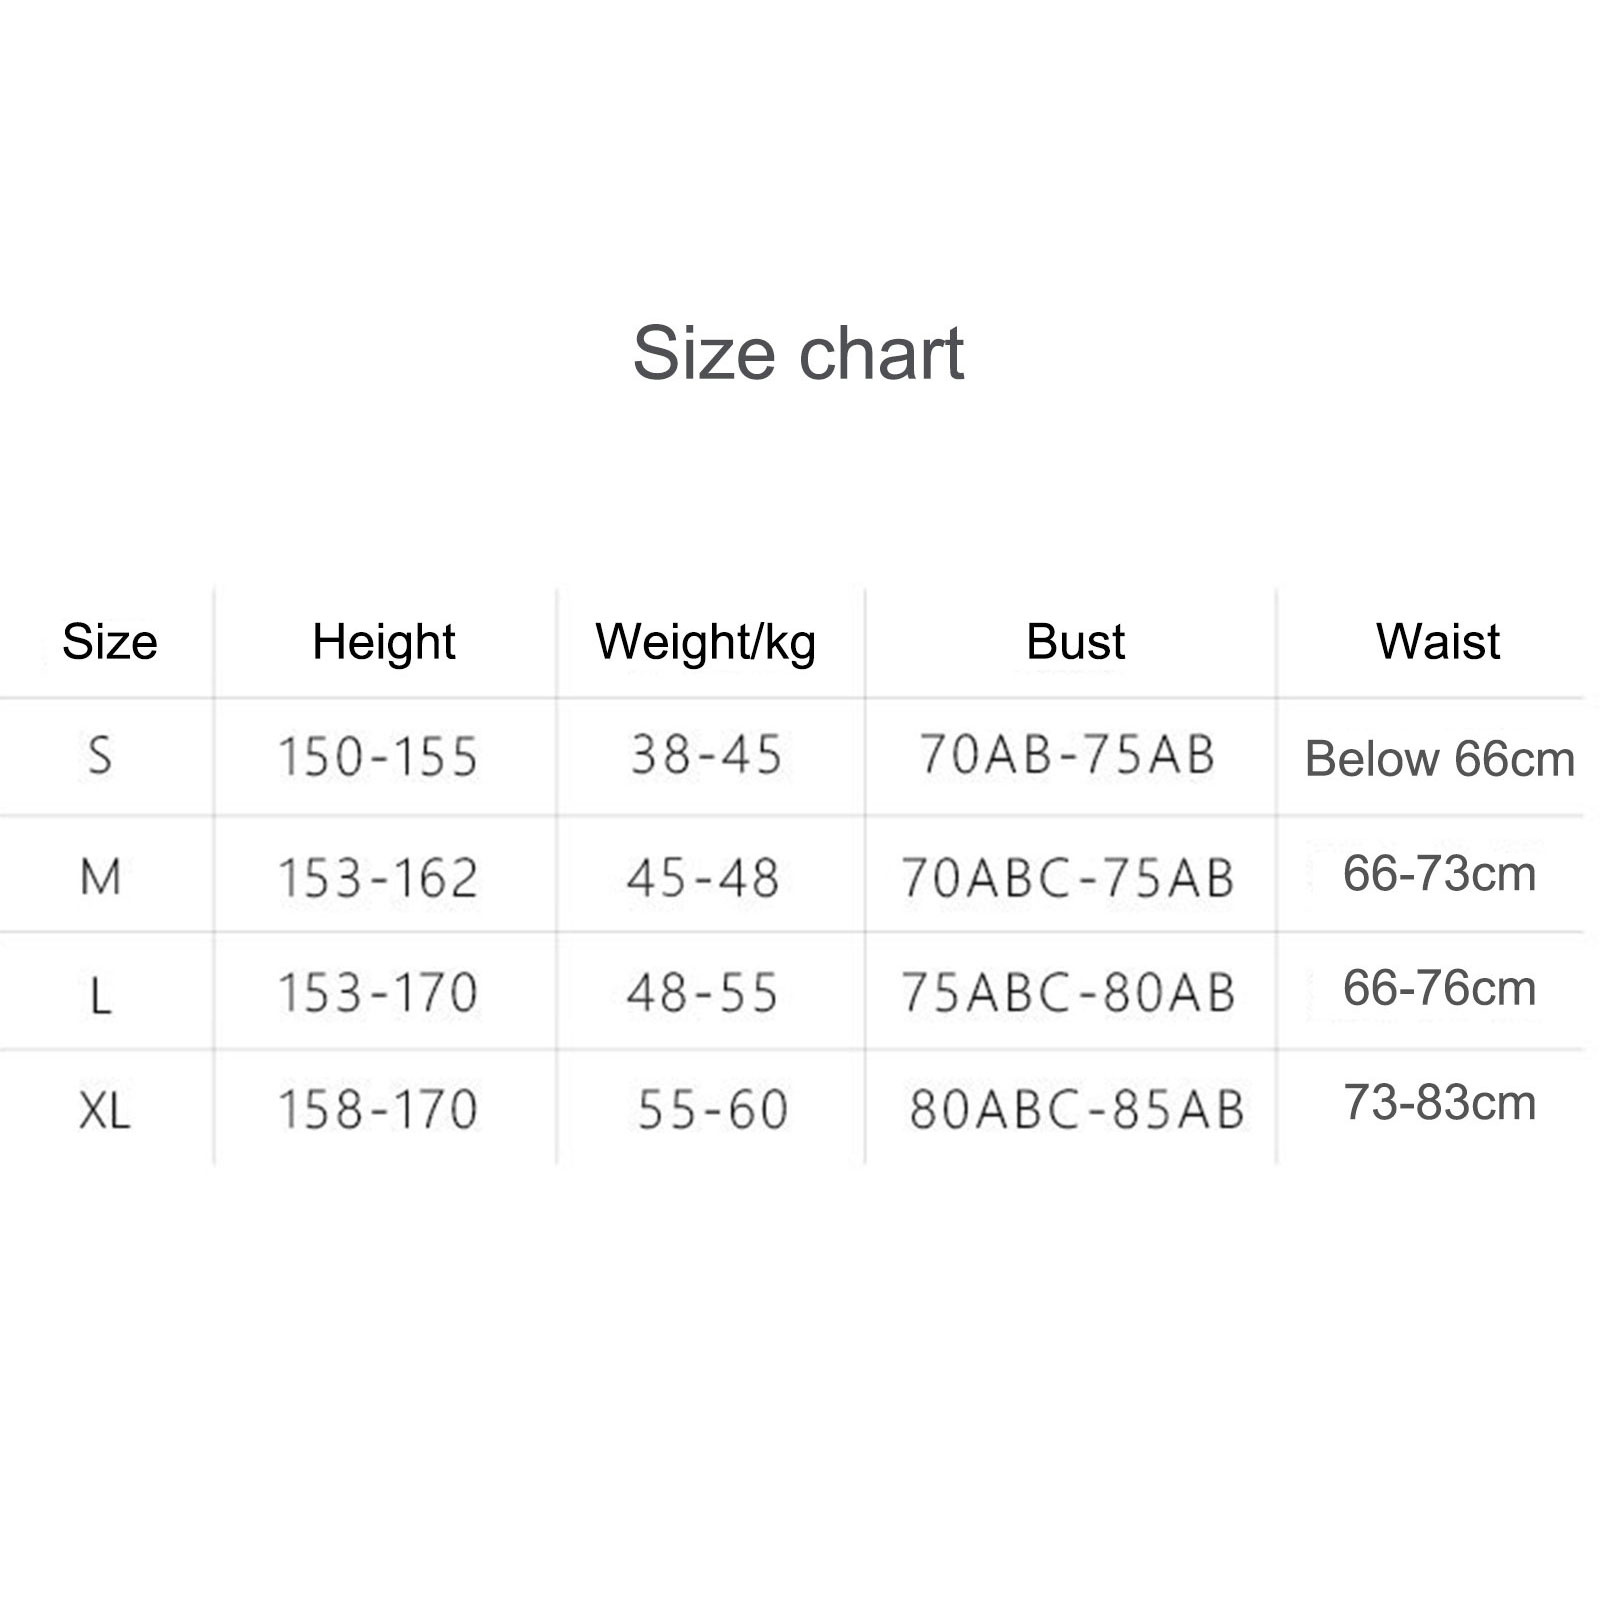Select the Size column header
This screenshot has width=1600, height=1600.
[x=110, y=641]
